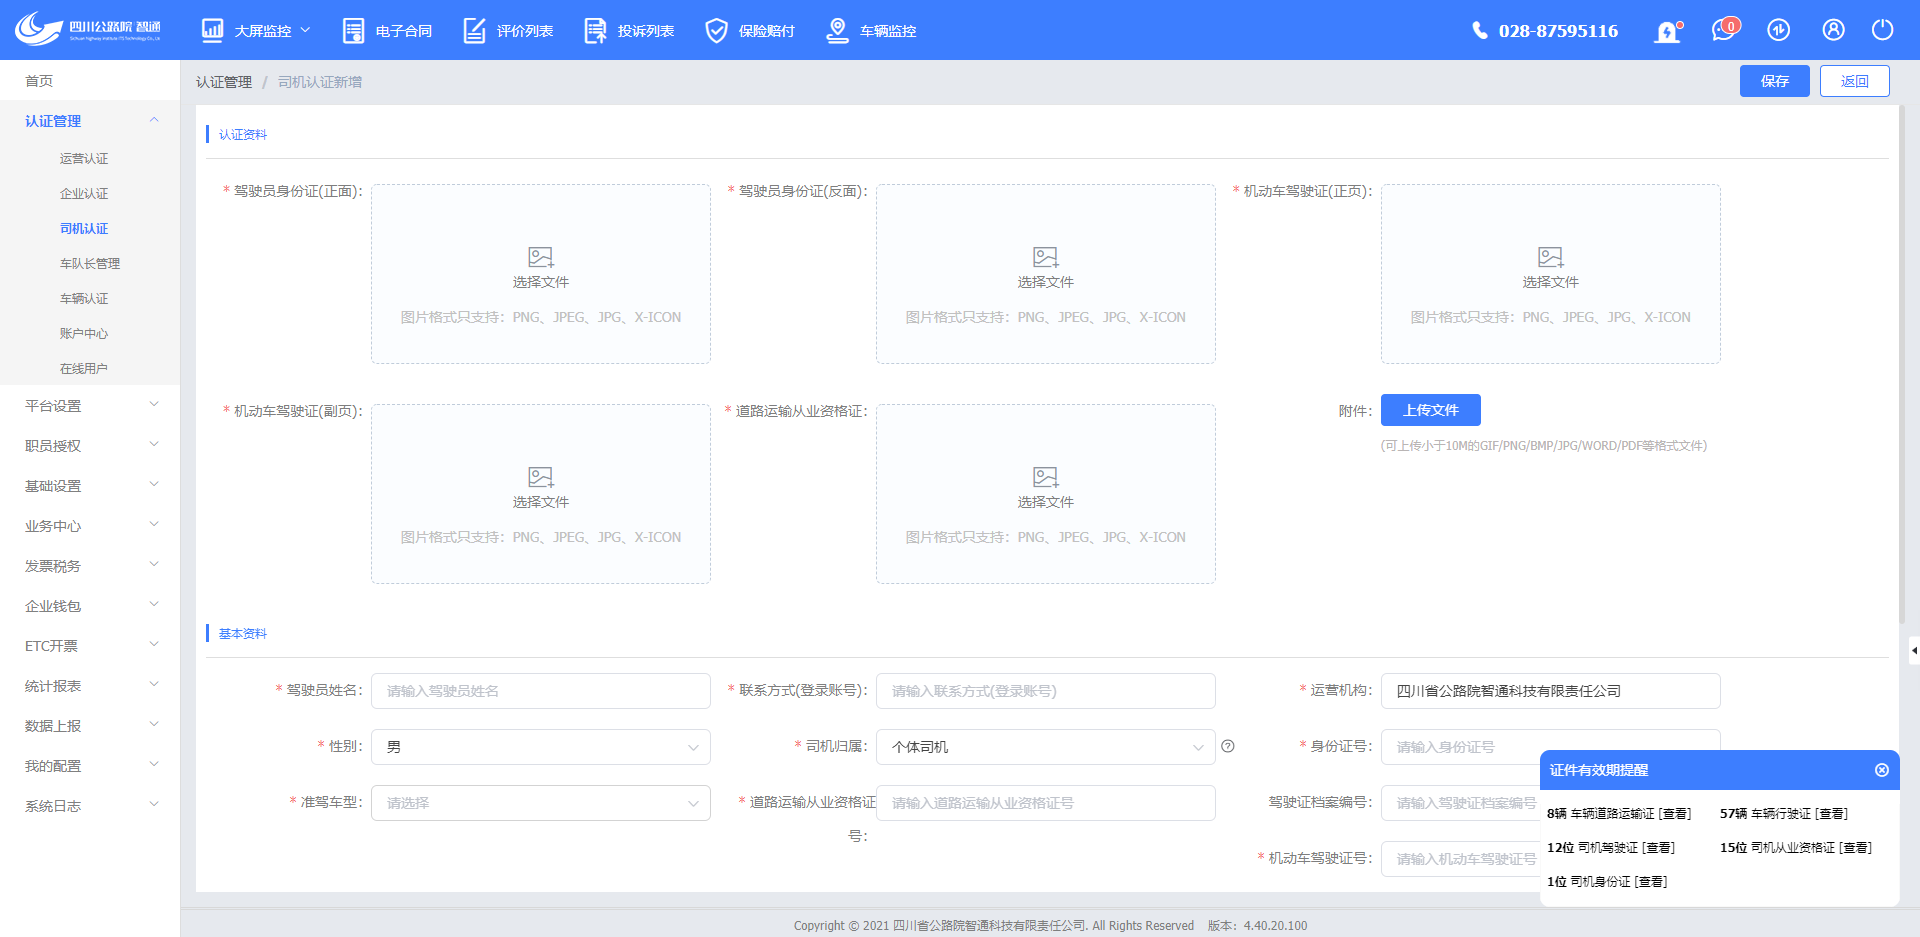Click image icon in 驾驶员身份证(正面) upload box
Viewport: 1920px width, 937px height.
click(541, 257)
